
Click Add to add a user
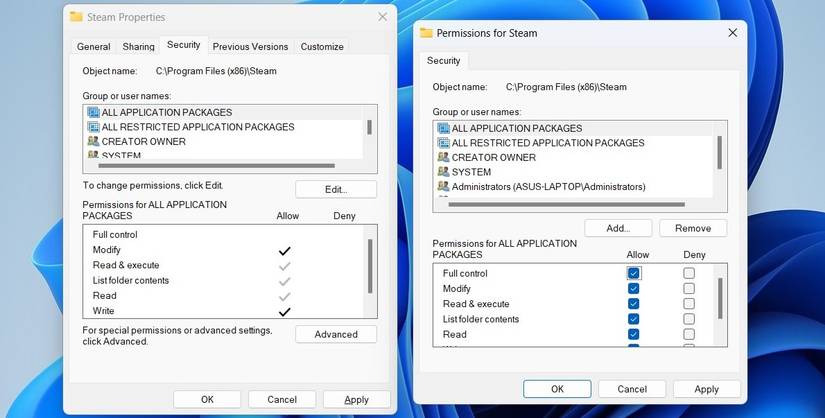point(618,228)
